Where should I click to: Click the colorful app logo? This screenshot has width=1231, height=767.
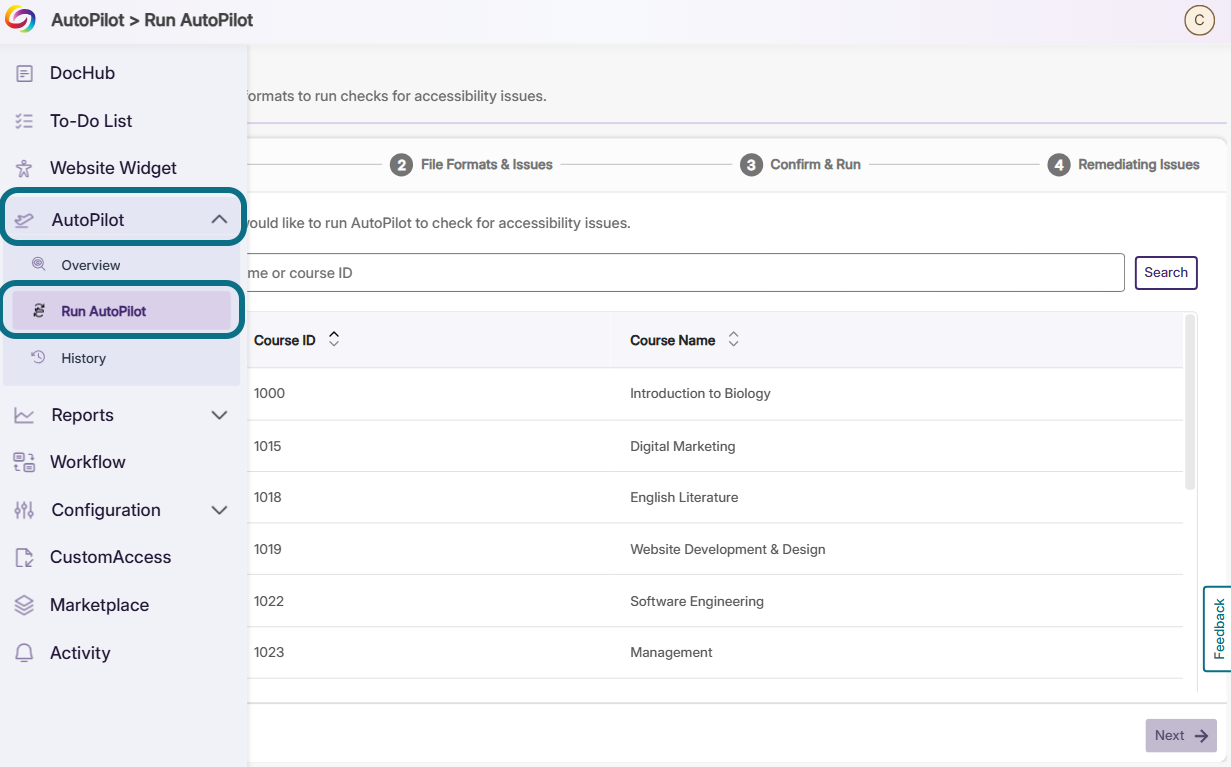[x=21, y=20]
